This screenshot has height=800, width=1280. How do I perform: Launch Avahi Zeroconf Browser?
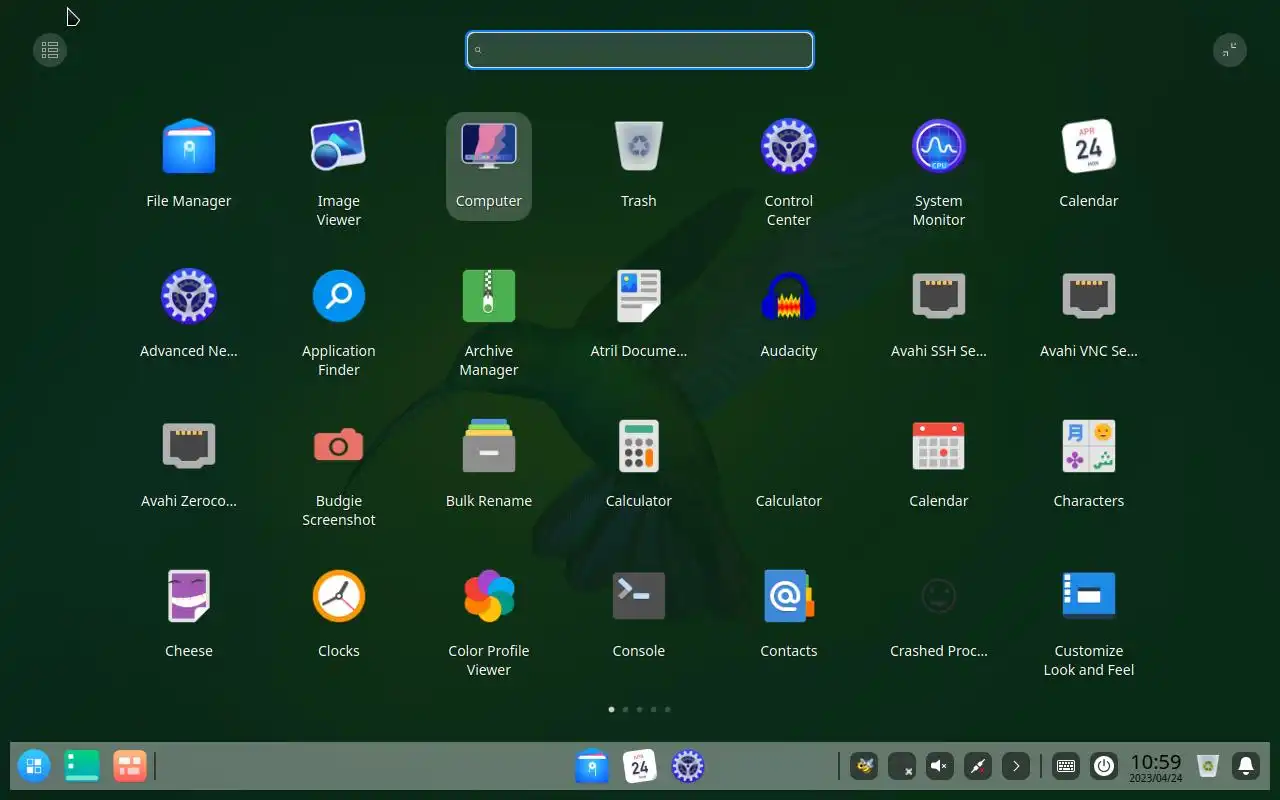(189, 447)
